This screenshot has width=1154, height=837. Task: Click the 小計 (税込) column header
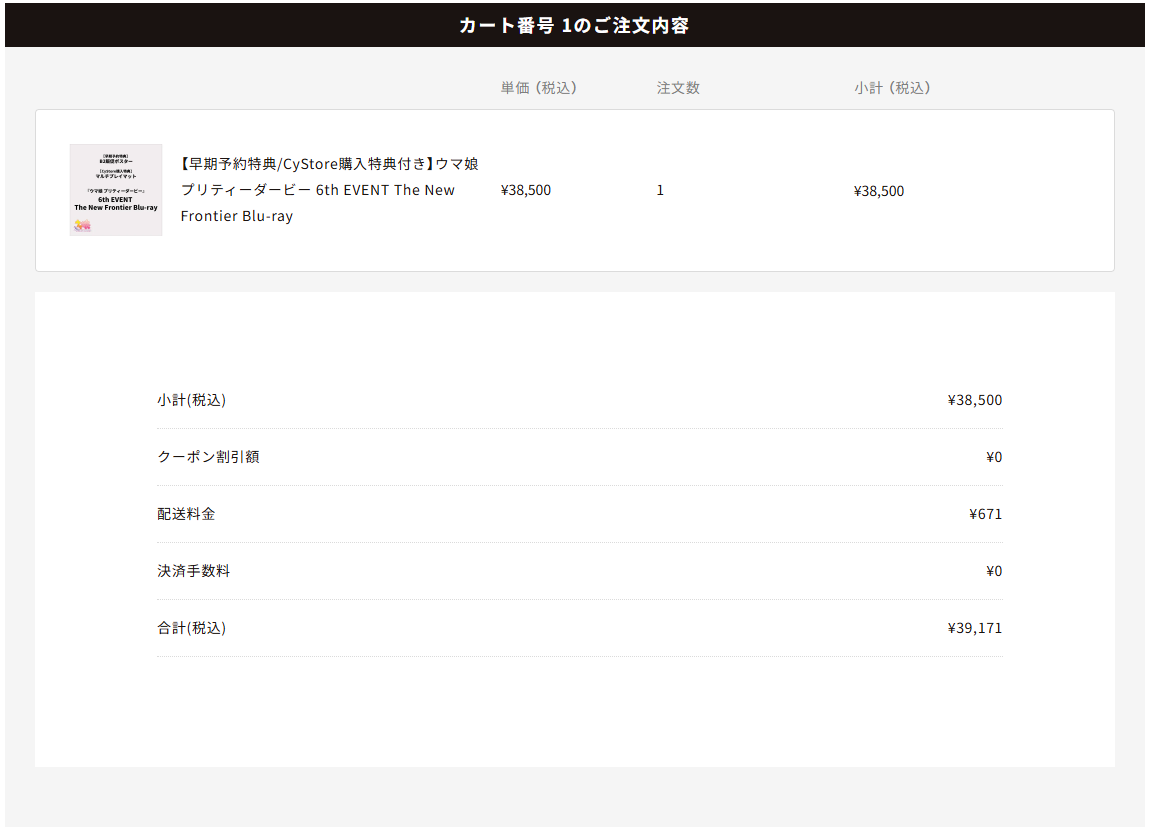pyautogui.click(x=892, y=88)
